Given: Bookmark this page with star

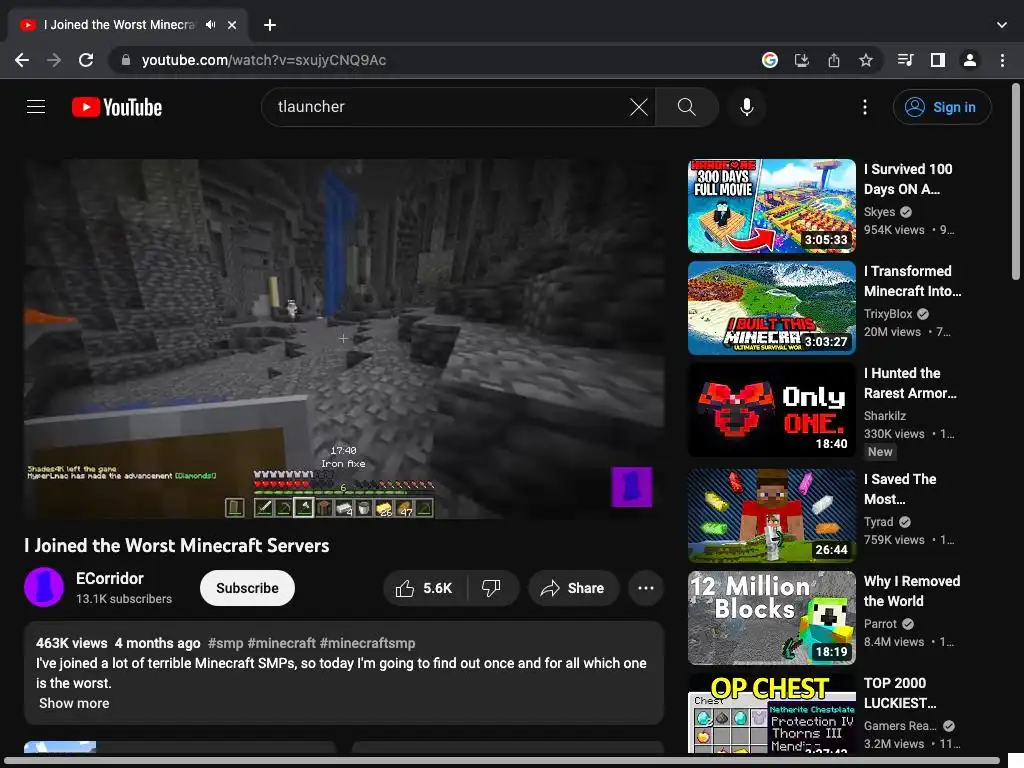Looking at the screenshot, I should tap(866, 60).
